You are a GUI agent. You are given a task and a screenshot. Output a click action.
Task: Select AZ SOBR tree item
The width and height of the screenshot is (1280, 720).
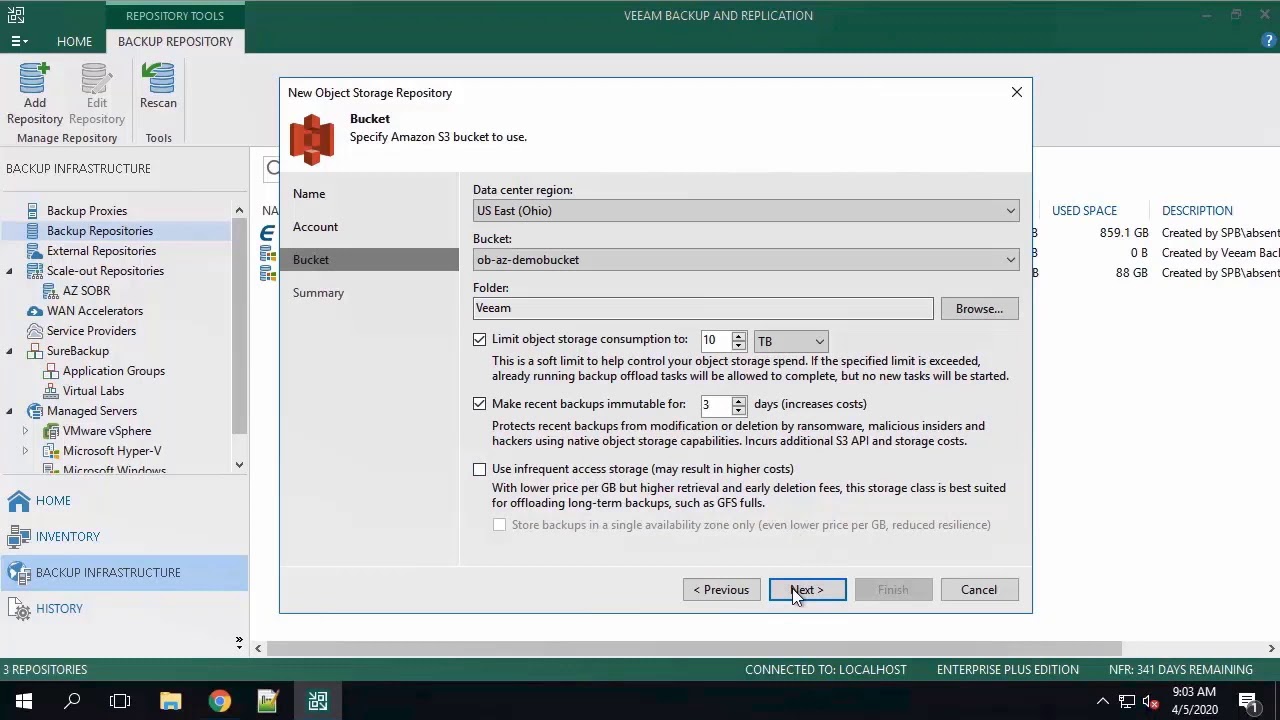86,291
